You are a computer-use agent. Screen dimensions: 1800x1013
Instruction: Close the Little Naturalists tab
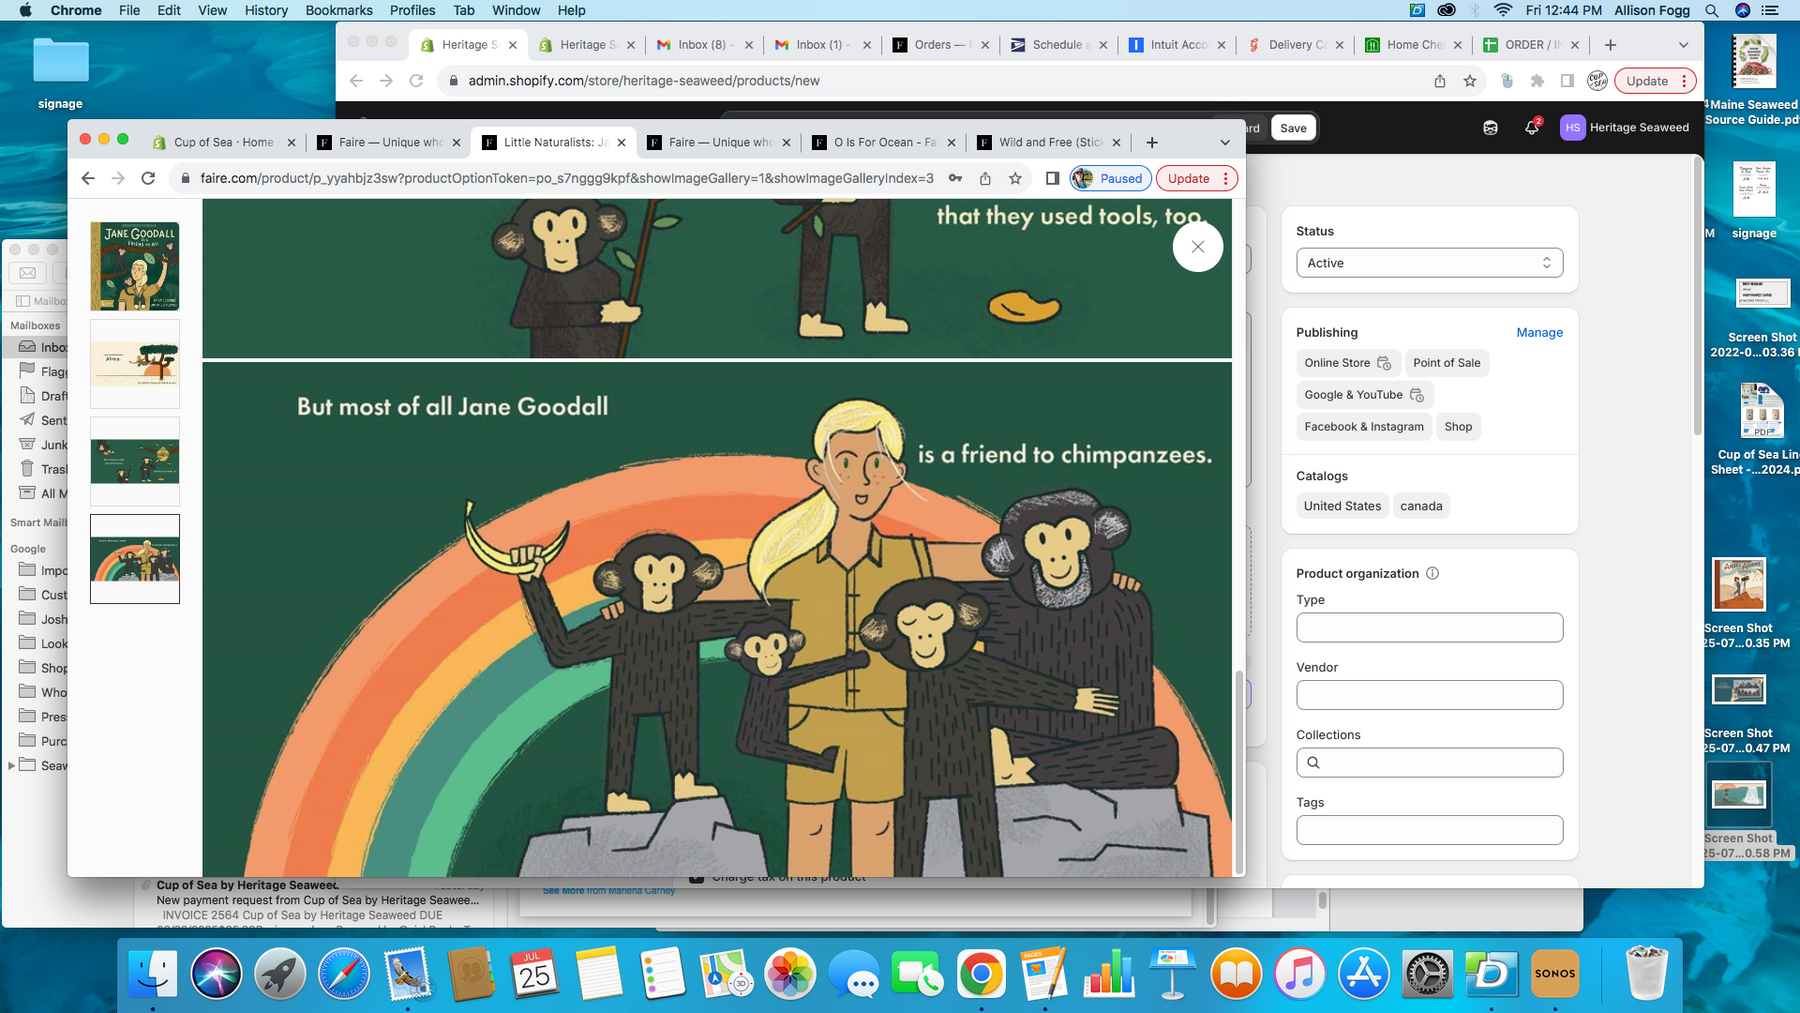point(621,142)
